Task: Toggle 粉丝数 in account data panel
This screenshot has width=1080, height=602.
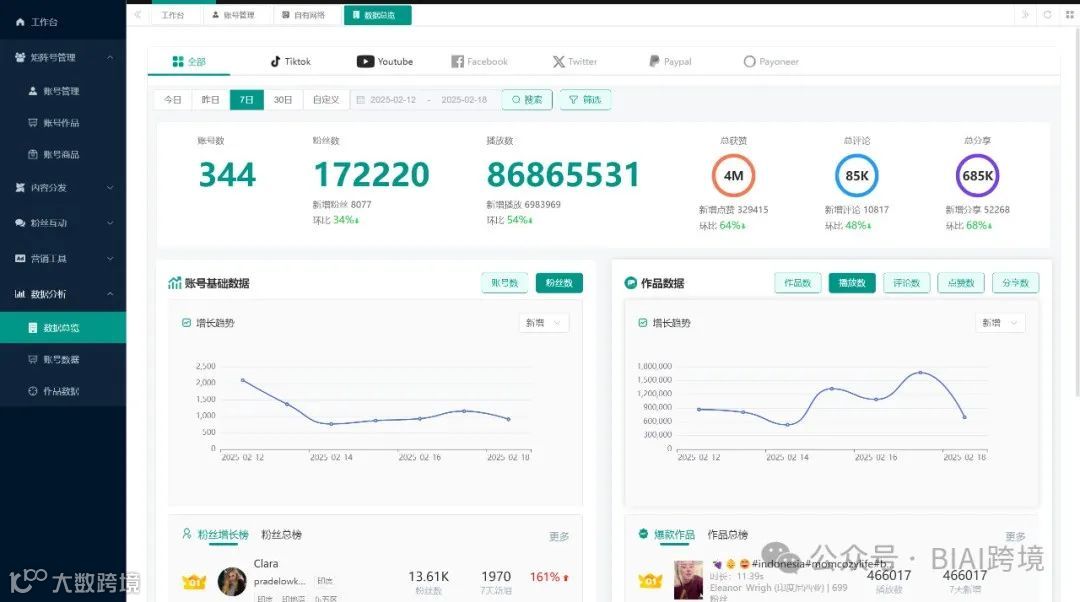Action: click(559, 282)
